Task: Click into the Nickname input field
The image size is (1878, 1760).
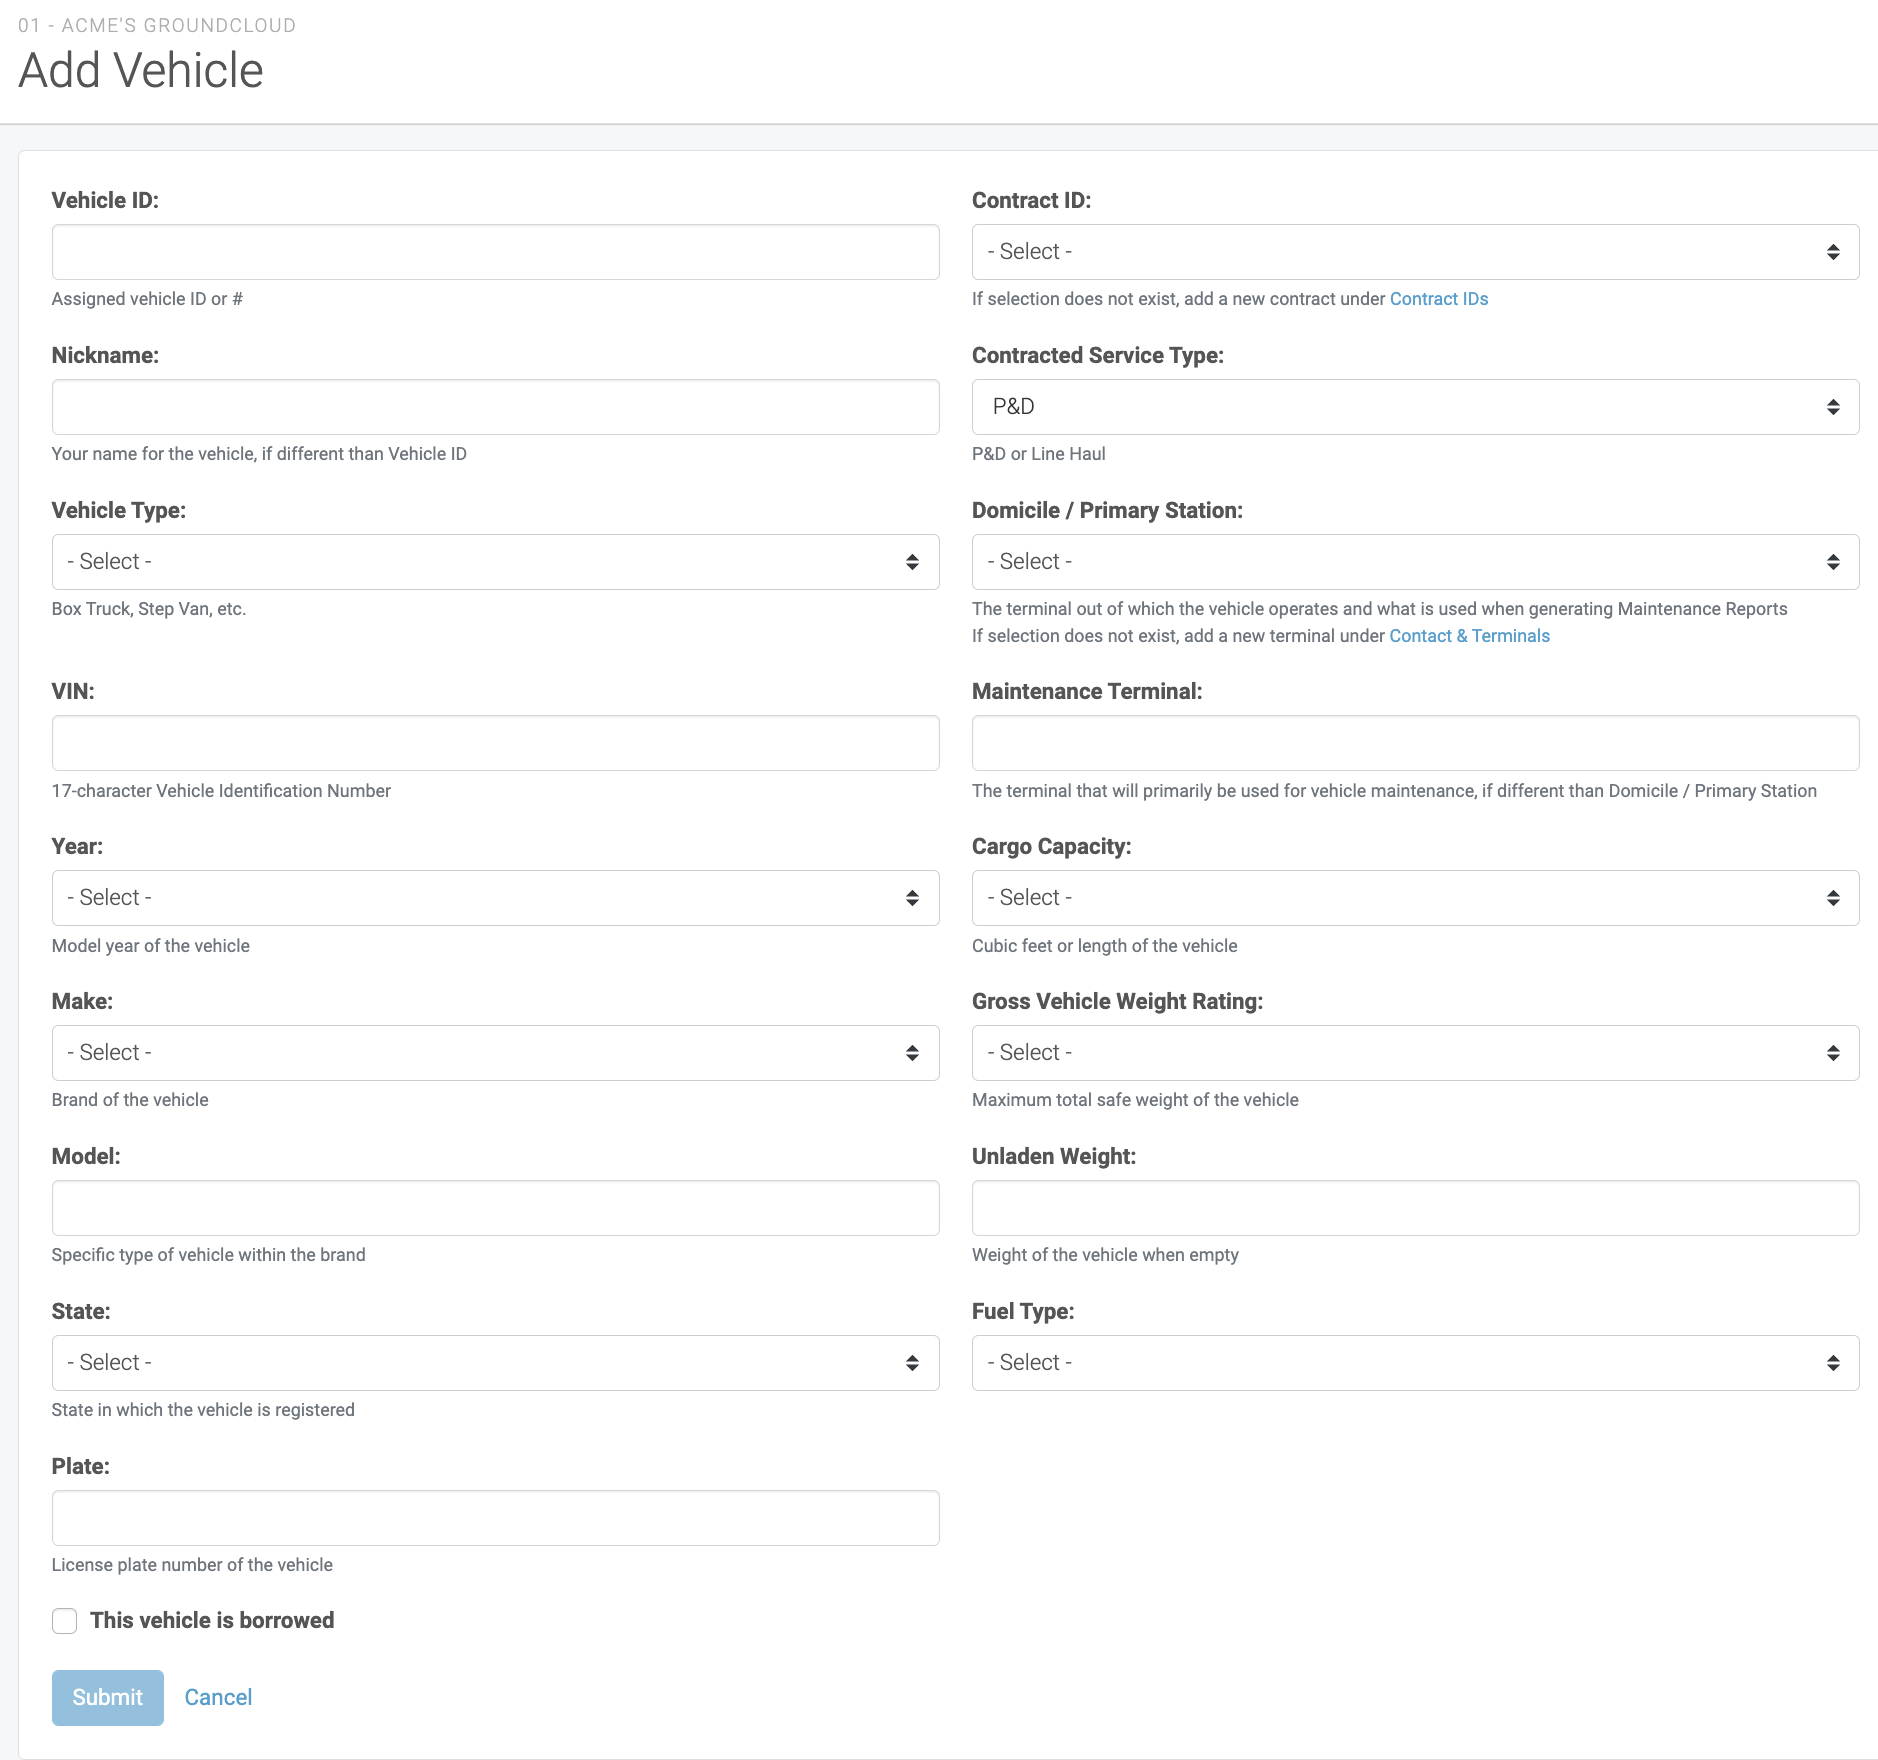Action: pyautogui.click(x=495, y=407)
